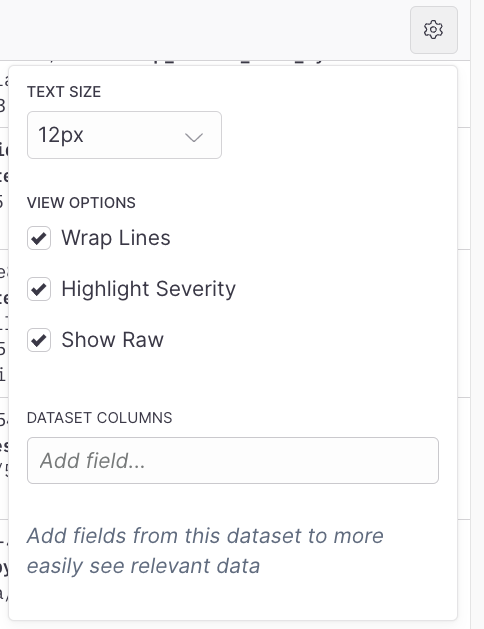Click blank popup area below Show Raw

coord(233,379)
